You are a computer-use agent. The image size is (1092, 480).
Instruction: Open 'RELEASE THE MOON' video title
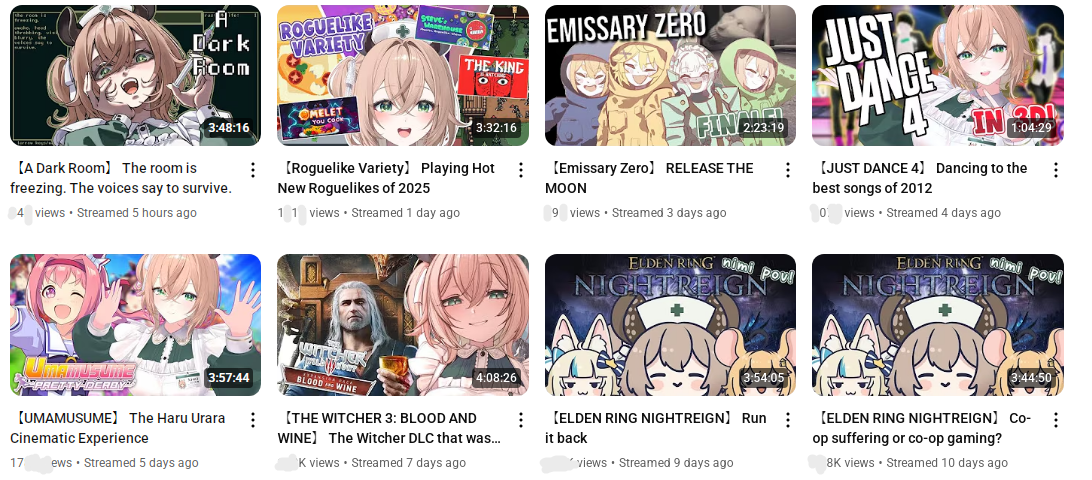pyautogui.click(x=649, y=178)
